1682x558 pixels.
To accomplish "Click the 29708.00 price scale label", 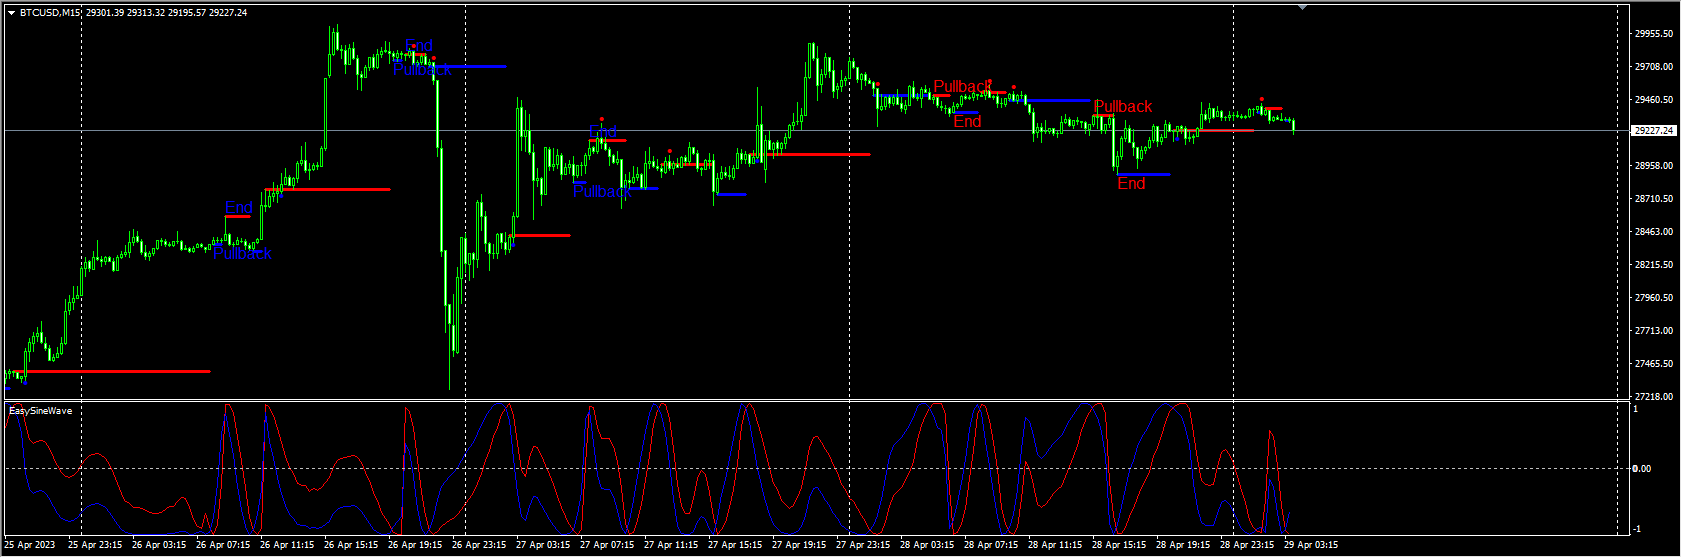I will [x=1653, y=67].
